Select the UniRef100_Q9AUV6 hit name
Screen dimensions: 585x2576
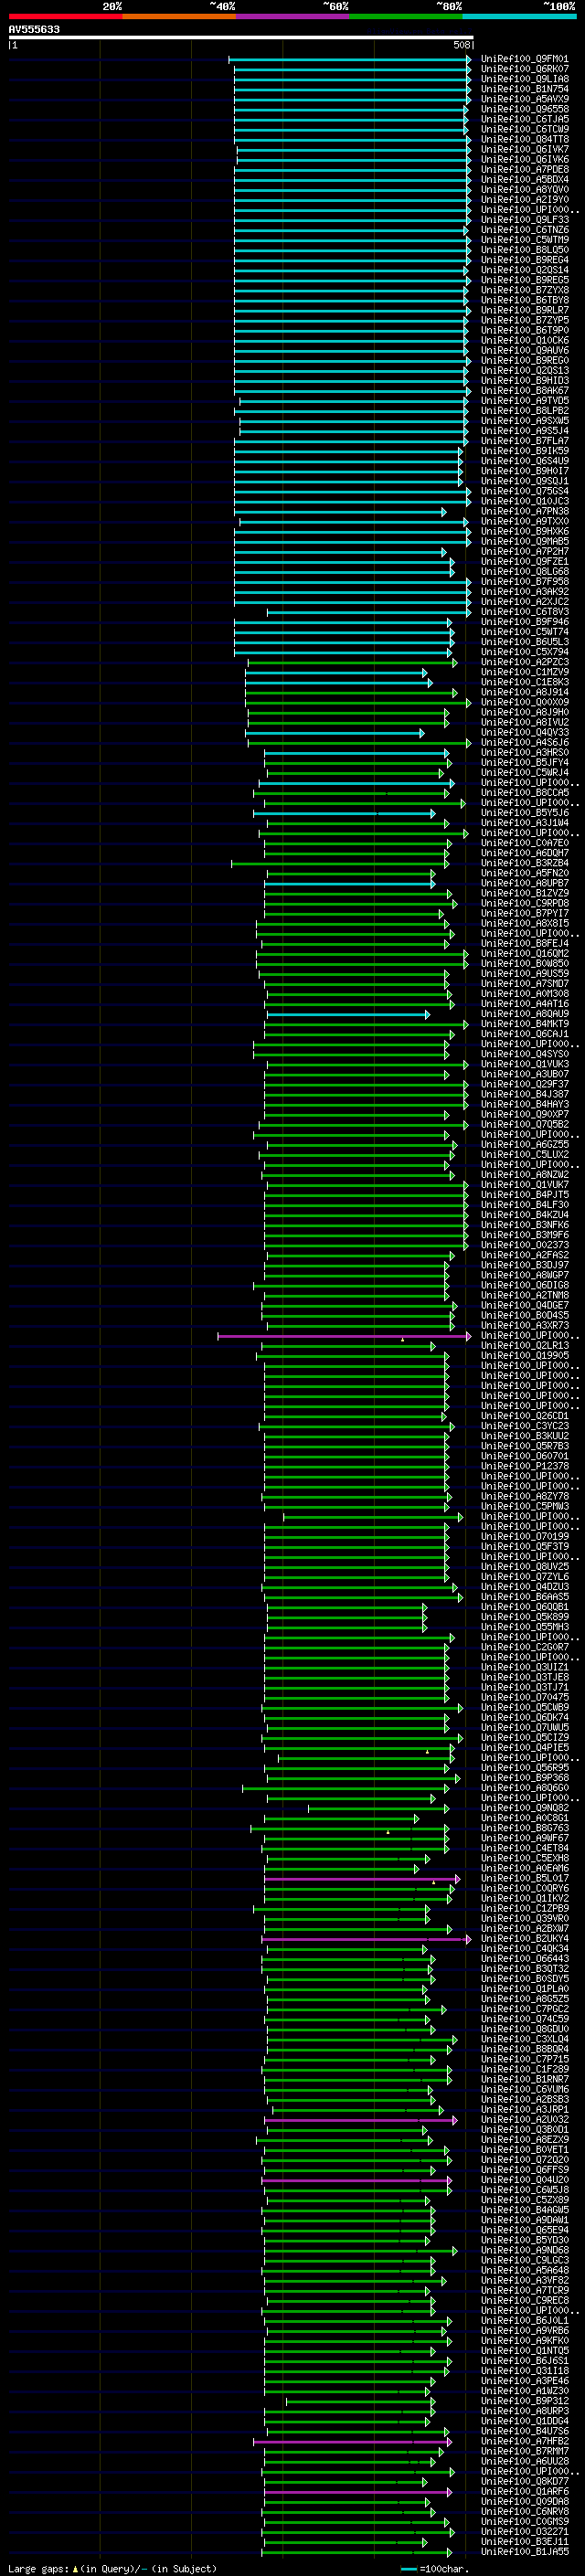524,350
